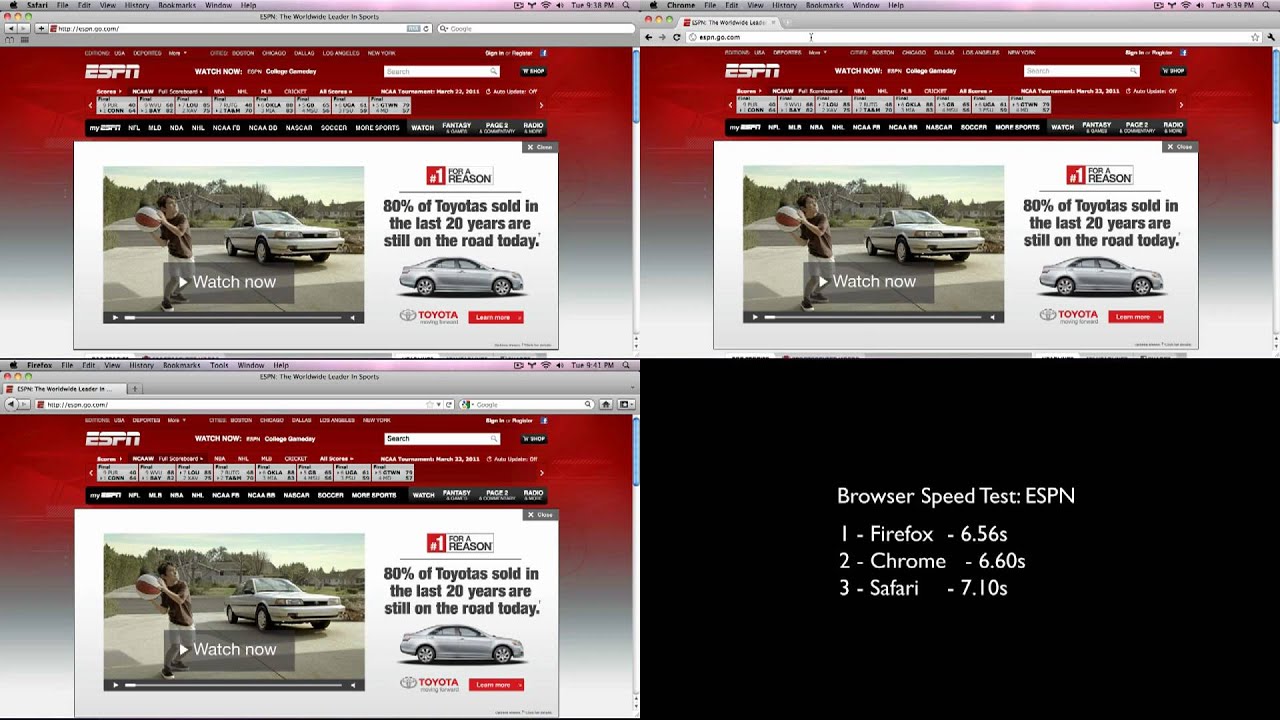This screenshot has width=1280, height=720.
Task: Select the NFL tab in Safari's ESPN nav
Action: click(x=134, y=128)
